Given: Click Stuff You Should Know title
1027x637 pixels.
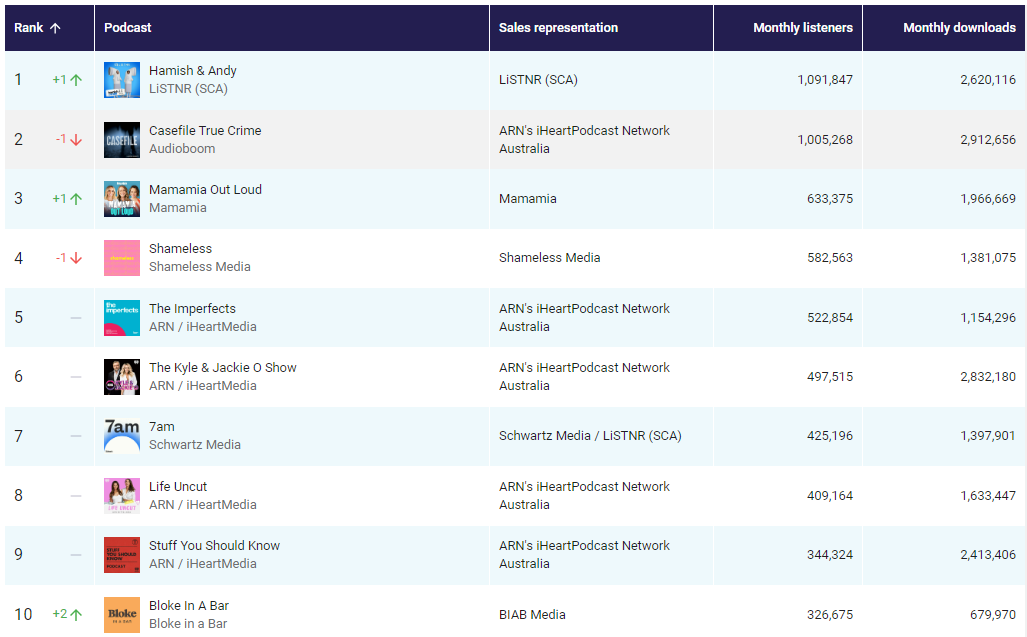Looking at the screenshot, I should tap(214, 545).
